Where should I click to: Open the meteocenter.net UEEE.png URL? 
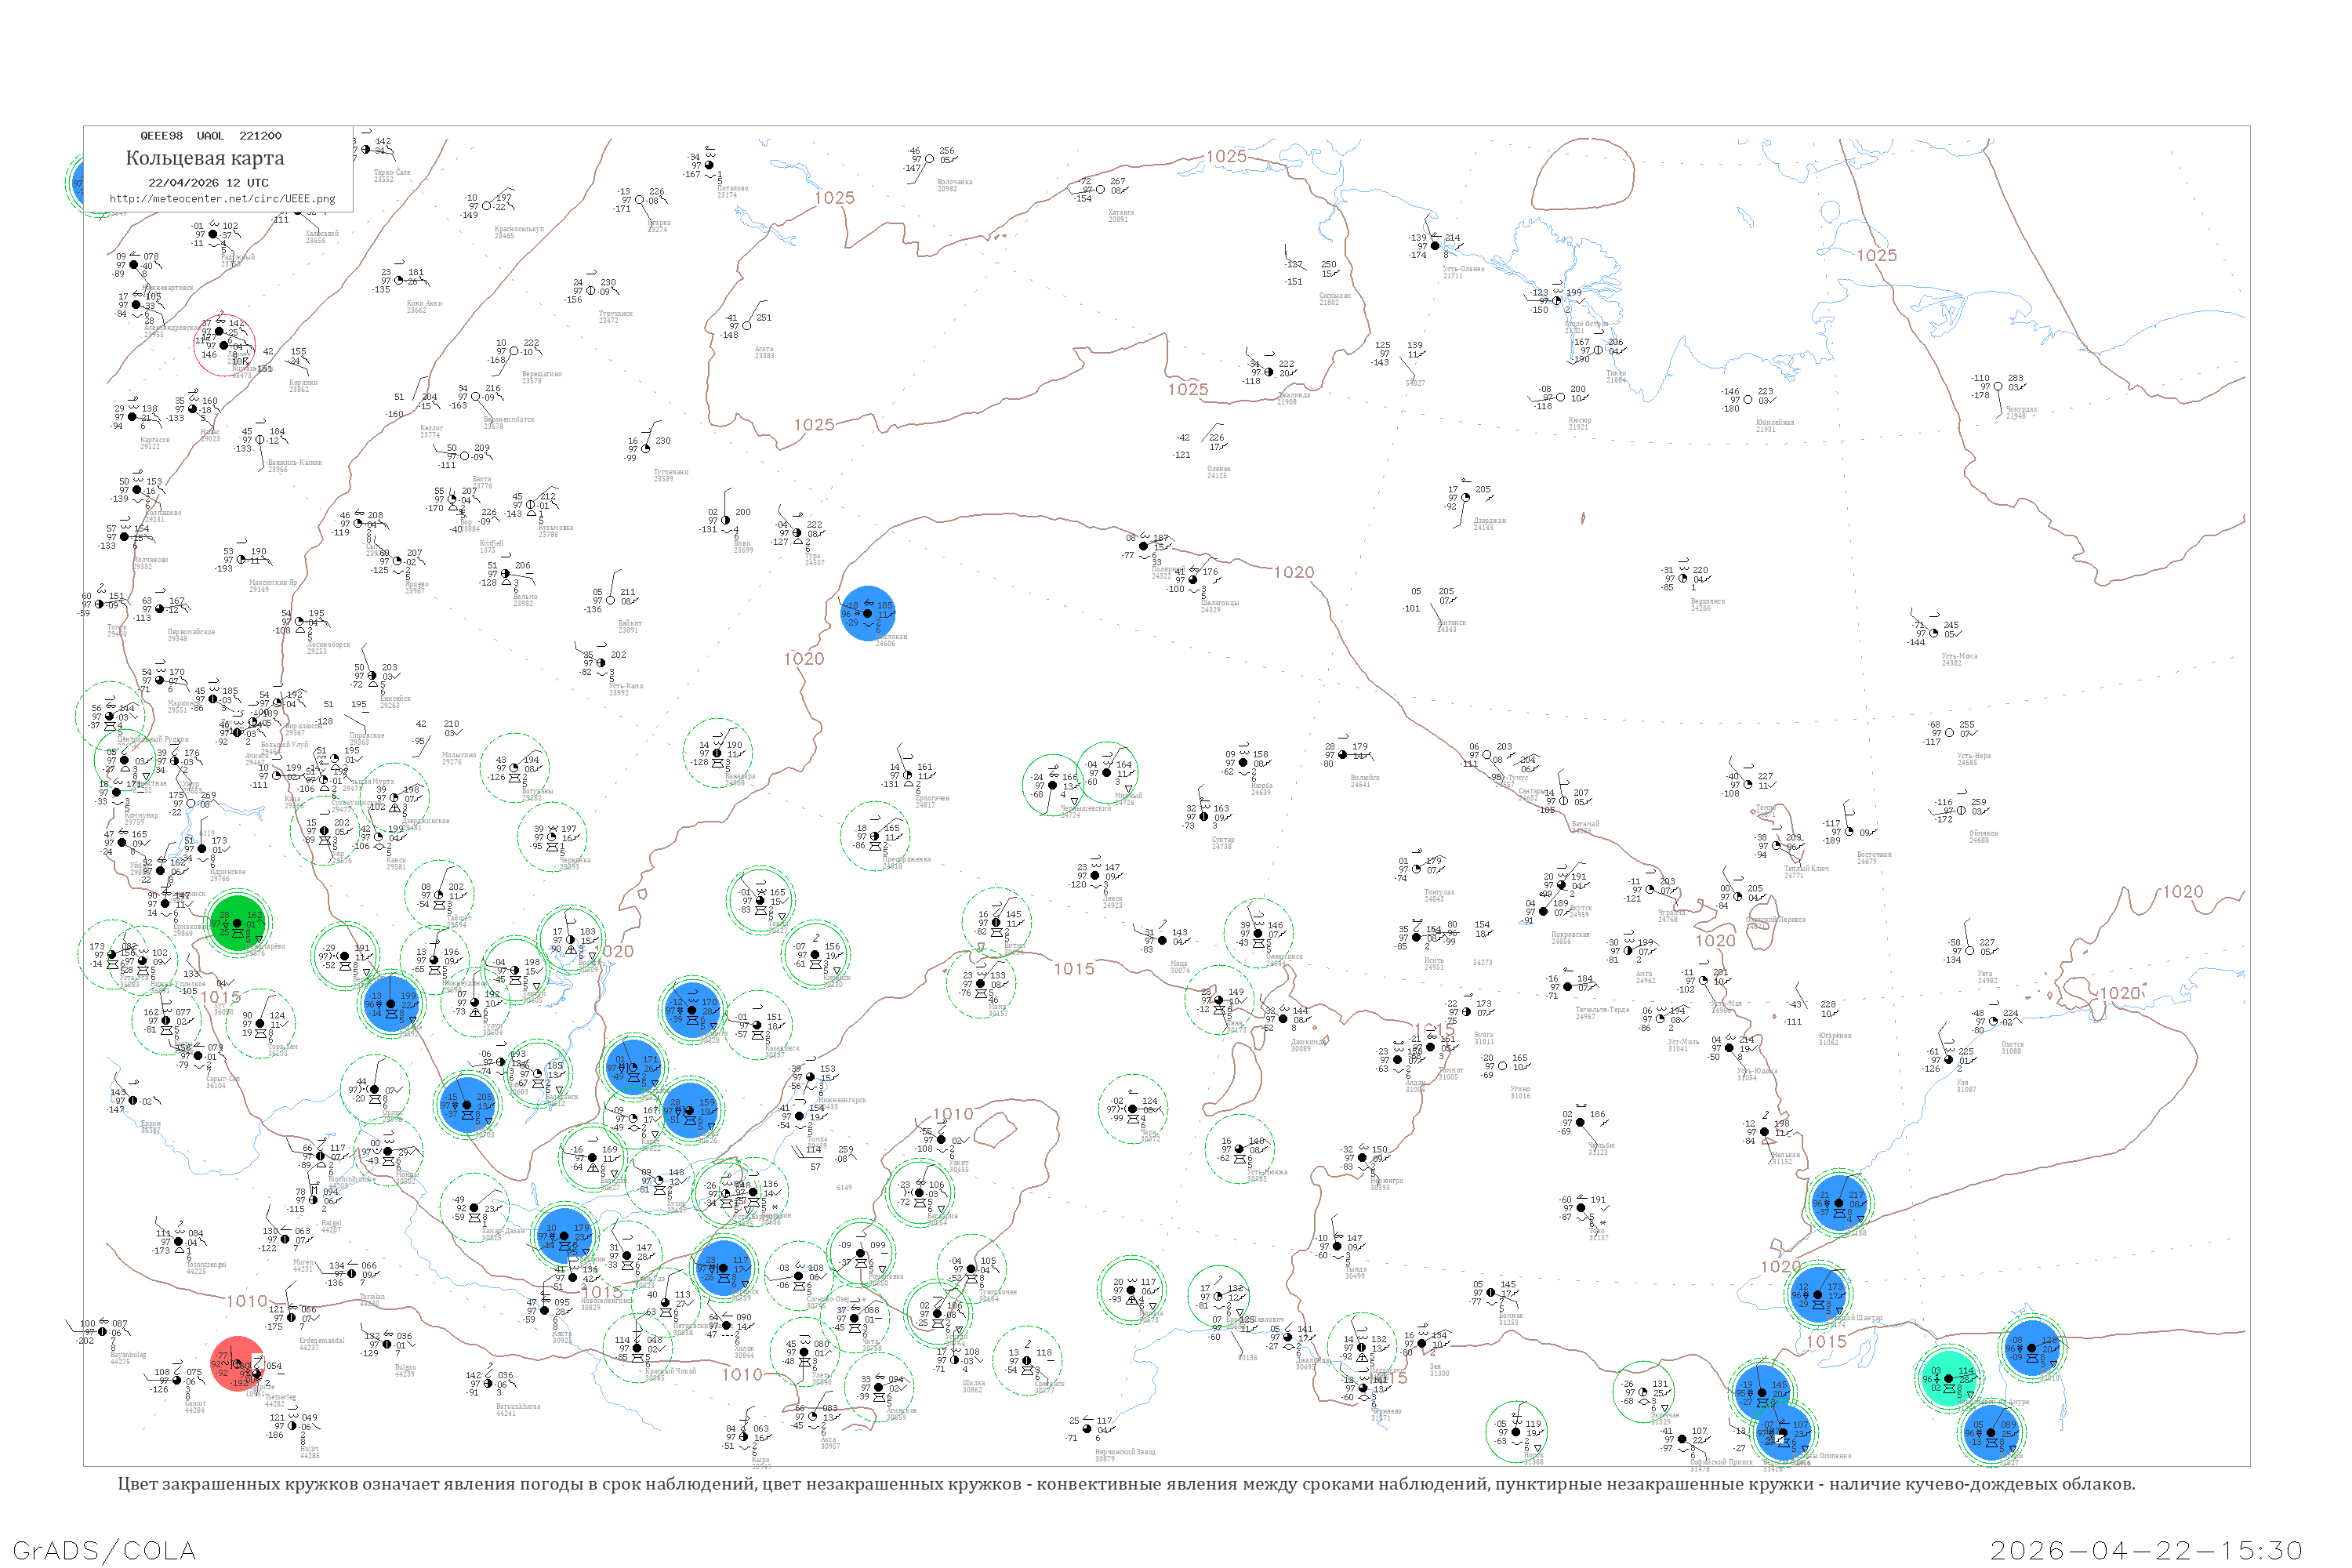point(222,199)
